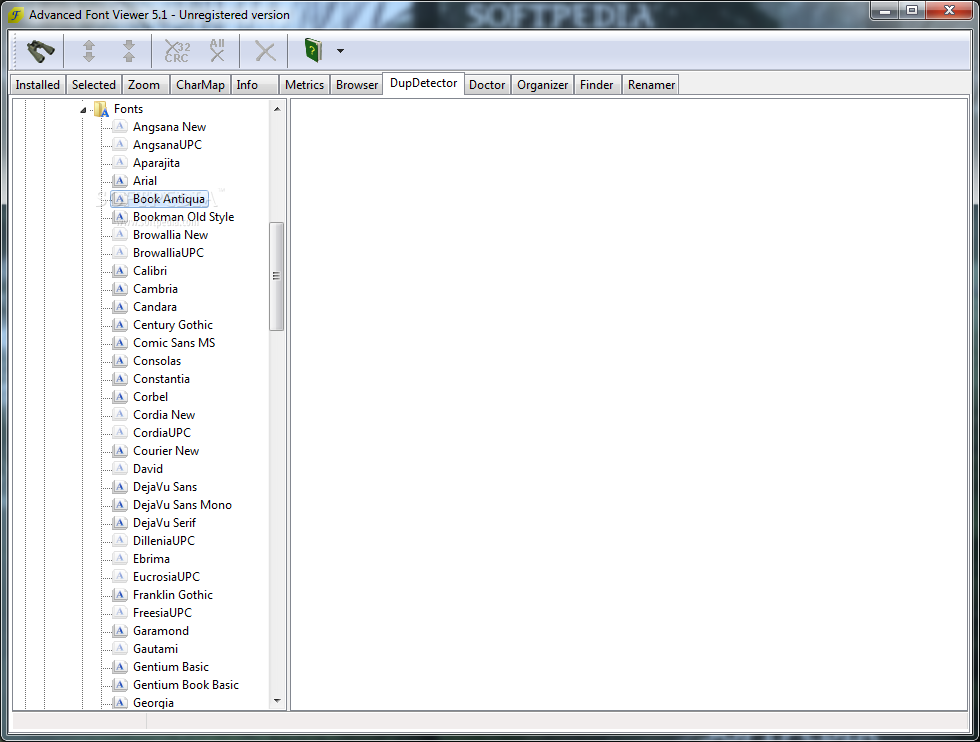Click the Consolas font icon

click(121, 361)
